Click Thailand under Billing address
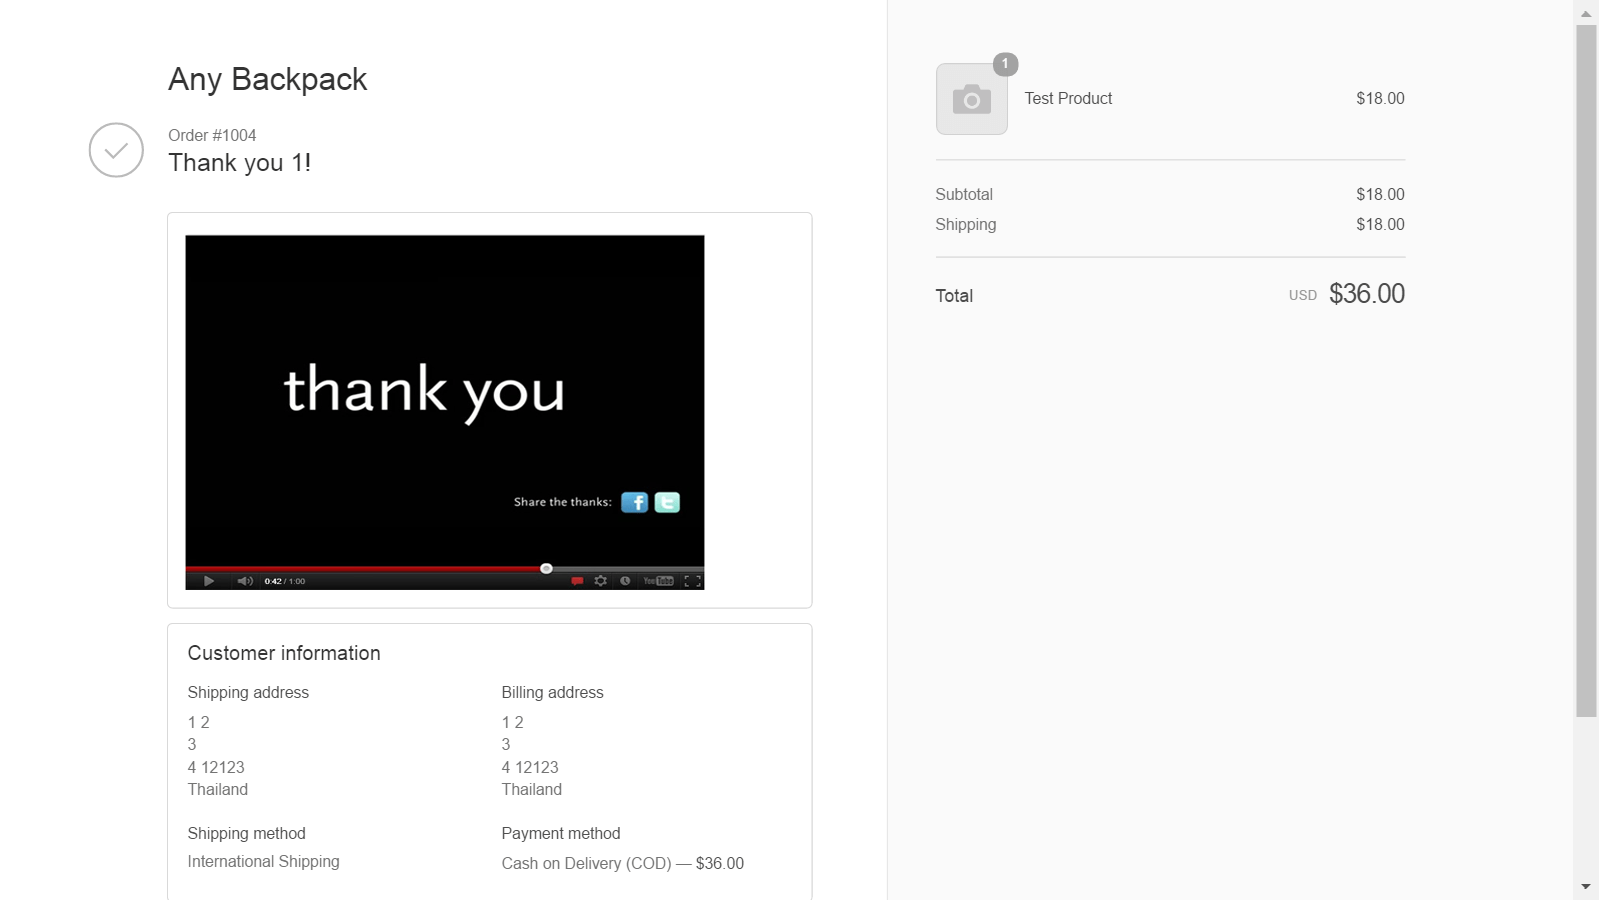 (532, 789)
